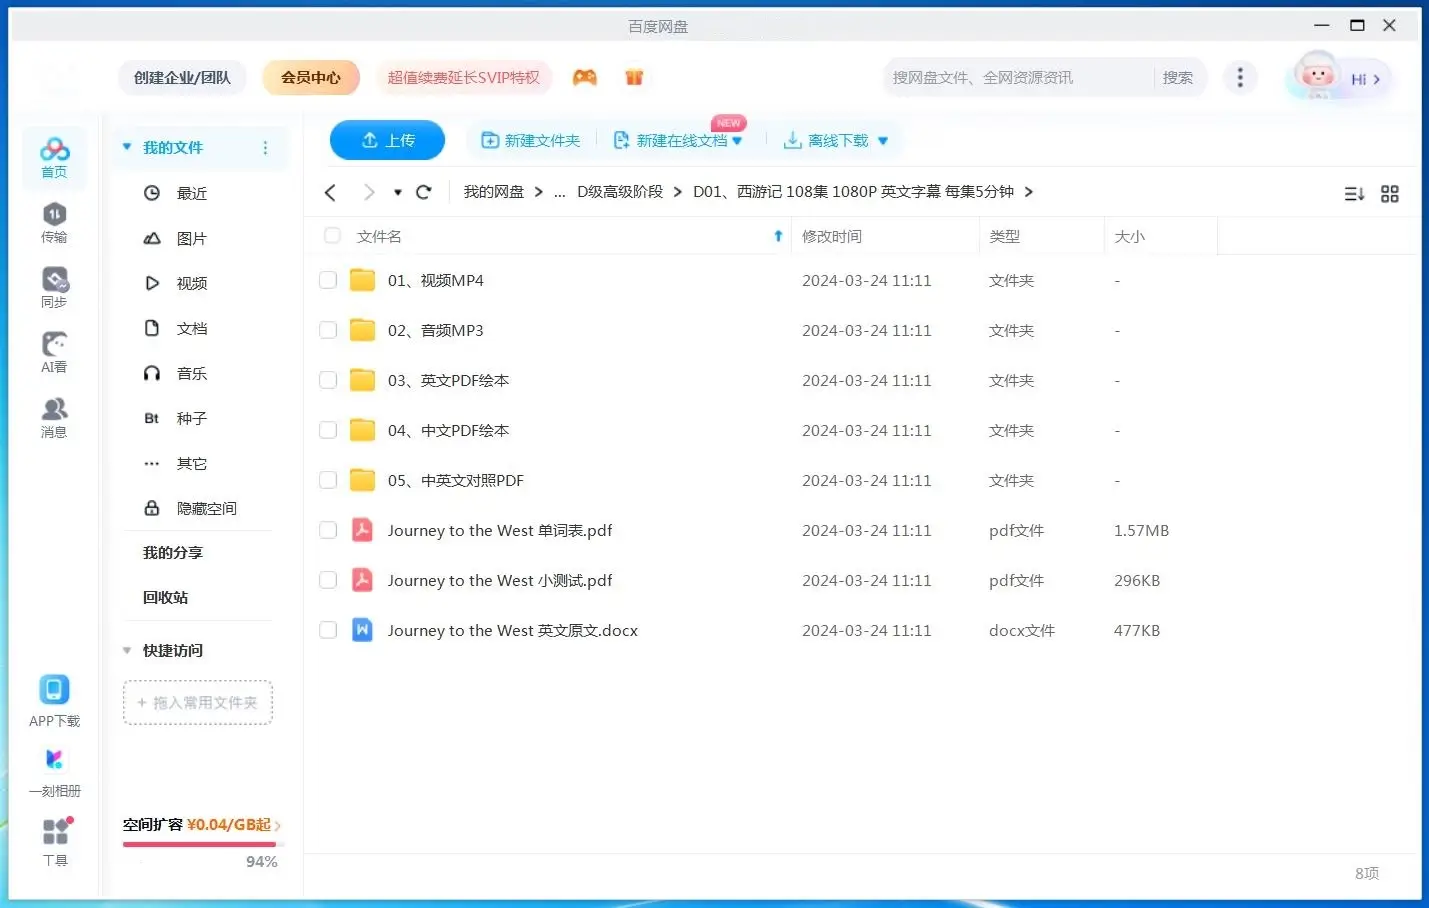Screen dimensions: 1429x908
Task: Select 视频 in the left file menu
Action: [x=191, y=284]
